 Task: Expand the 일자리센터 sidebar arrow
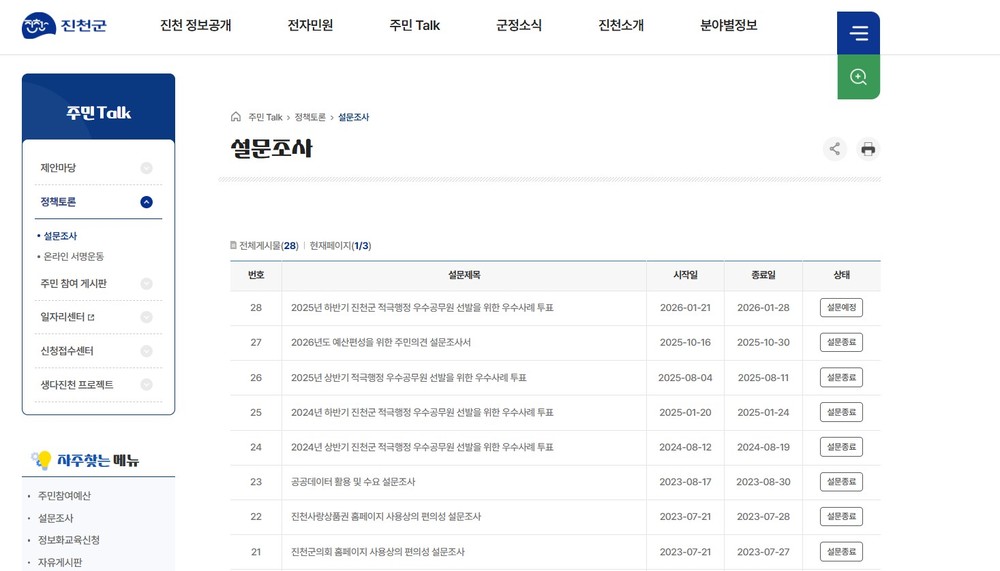pyautogui.click(x=146, y=317)
